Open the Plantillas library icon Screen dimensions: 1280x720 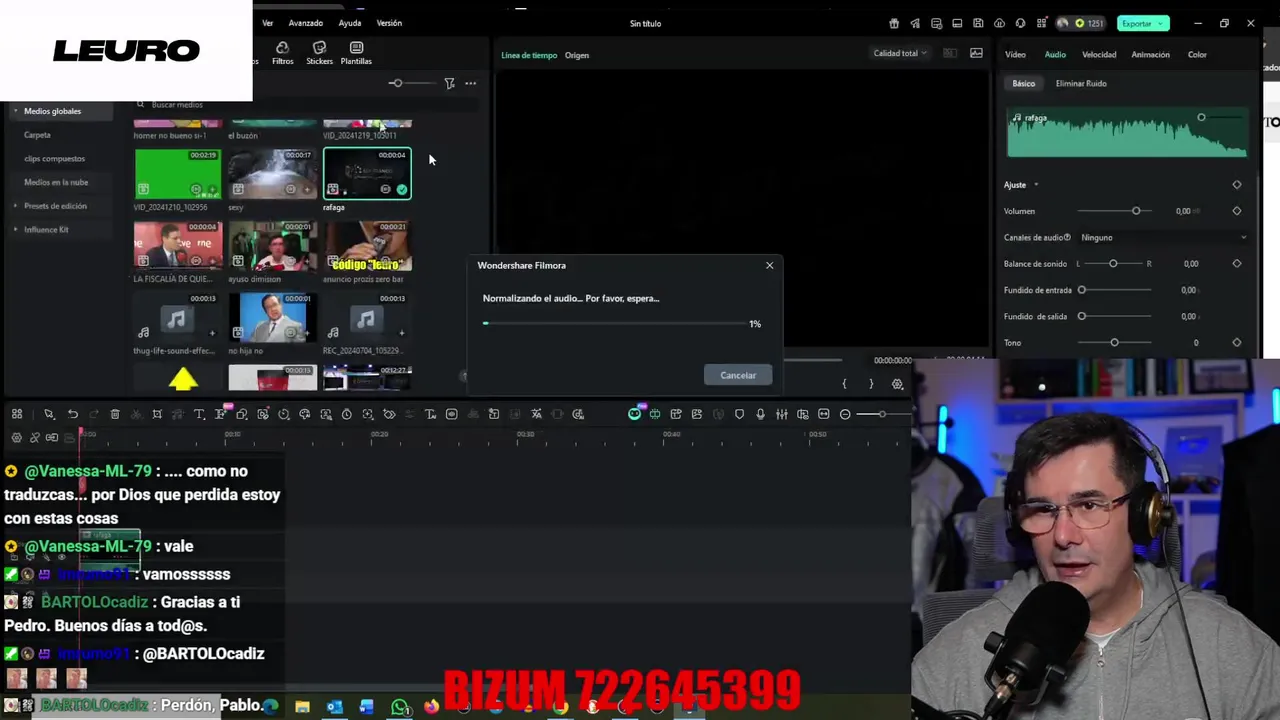(356, 53)
